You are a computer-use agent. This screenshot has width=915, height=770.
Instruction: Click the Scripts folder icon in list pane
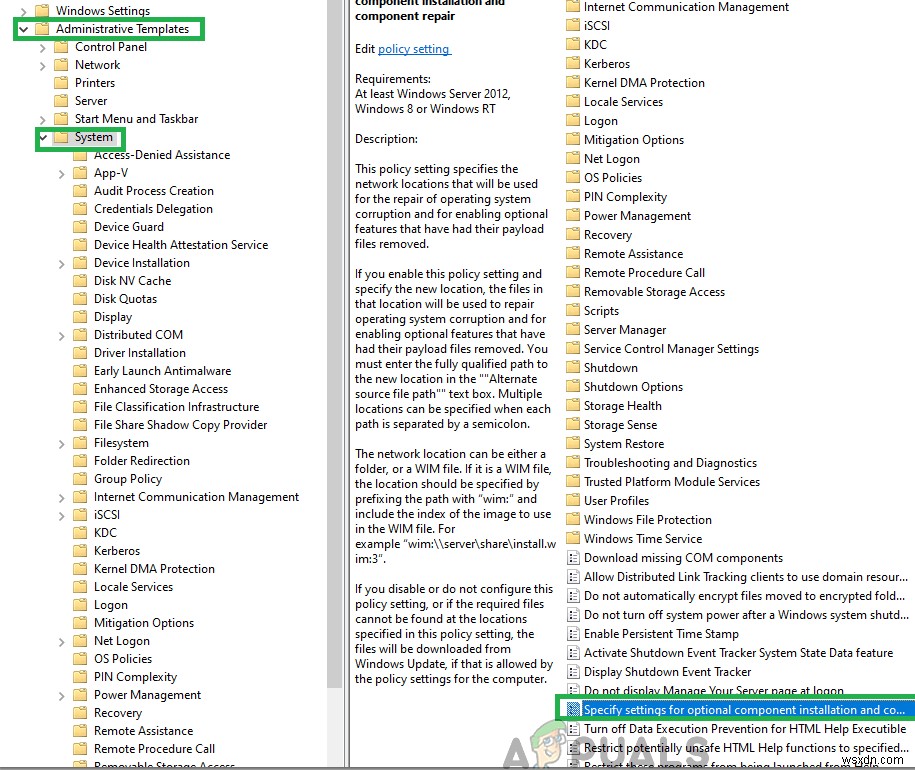573,310
